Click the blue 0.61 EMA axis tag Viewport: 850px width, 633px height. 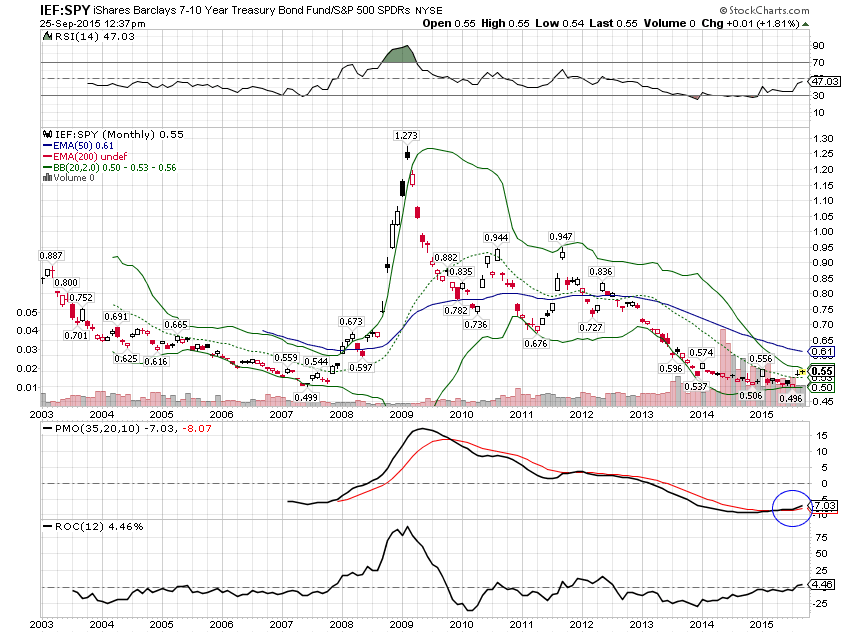coord(822,352)
